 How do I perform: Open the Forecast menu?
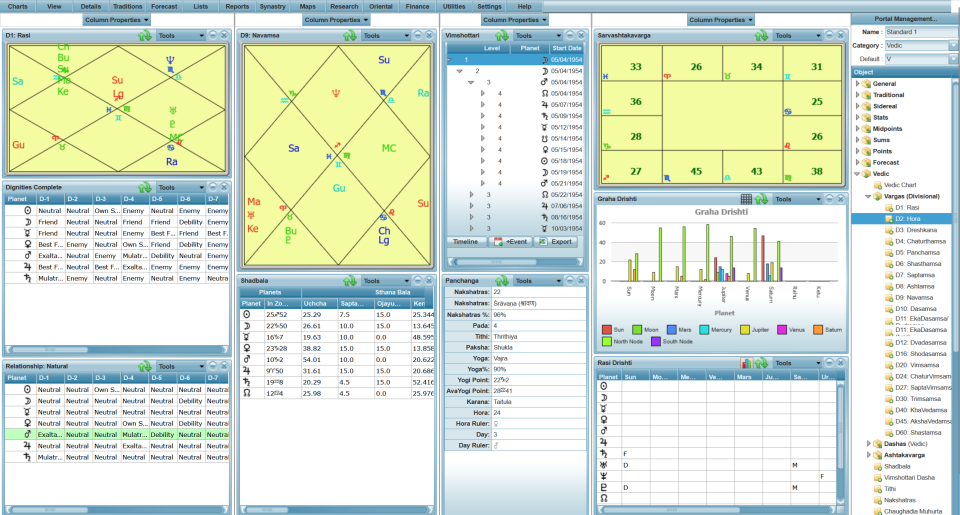click(164, 6)
